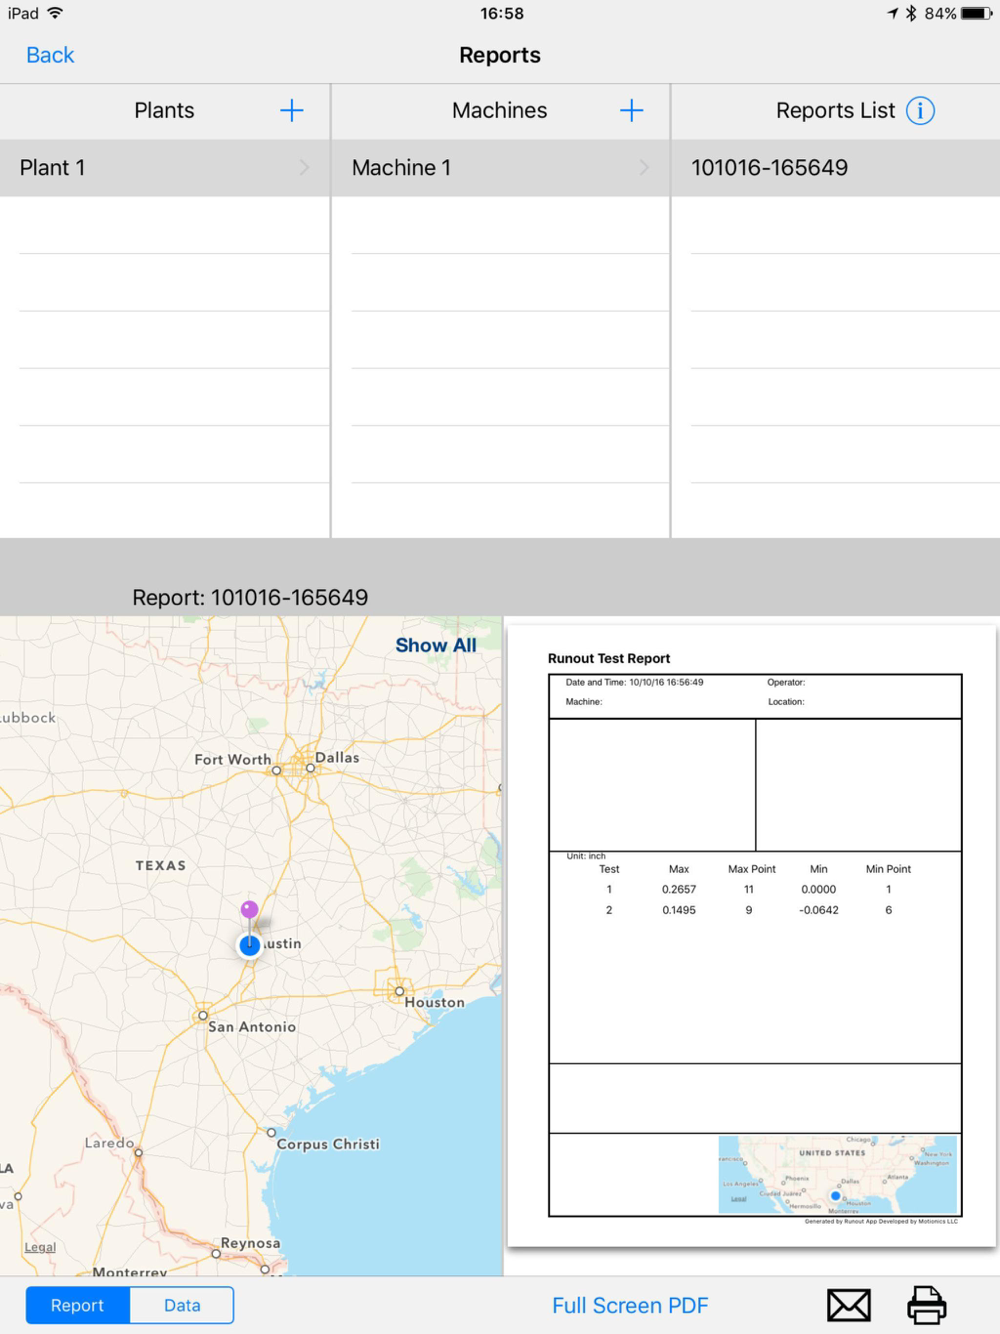Tap Dallas label on the map
The height and width of the screenshot is (1334, 1000).
337,757
